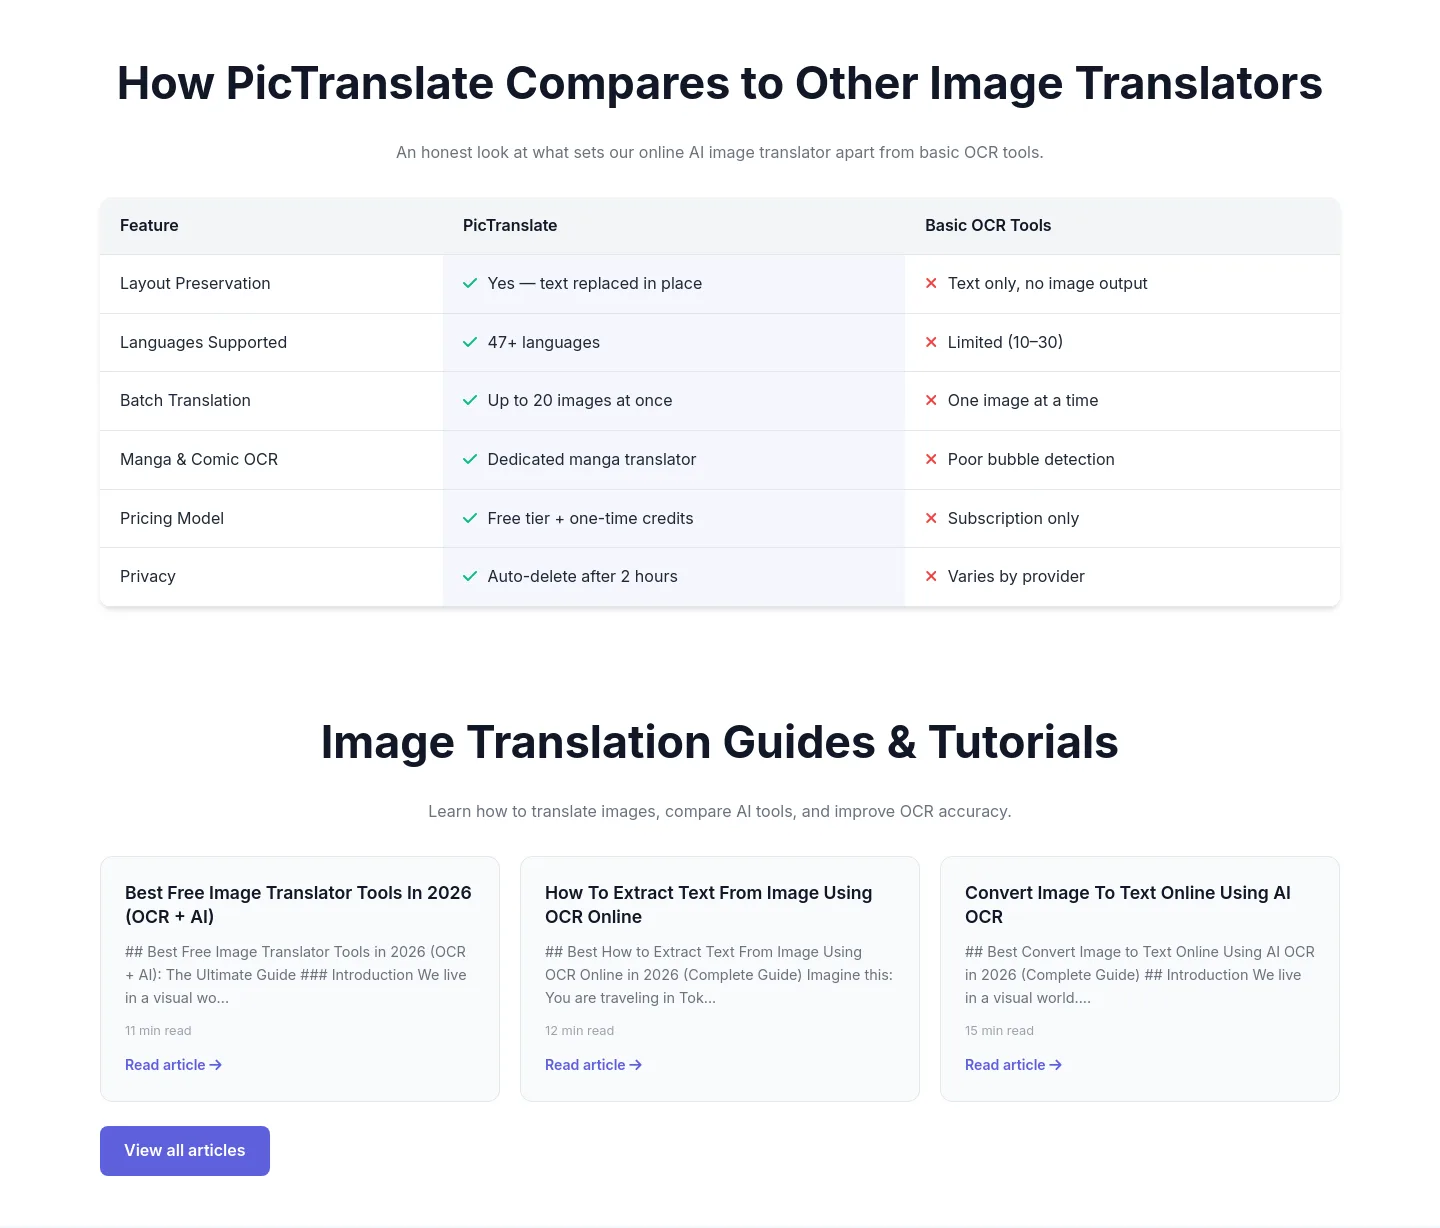
Task: Click the red X beside Varies by provider
Action: (x=931, y=576)
